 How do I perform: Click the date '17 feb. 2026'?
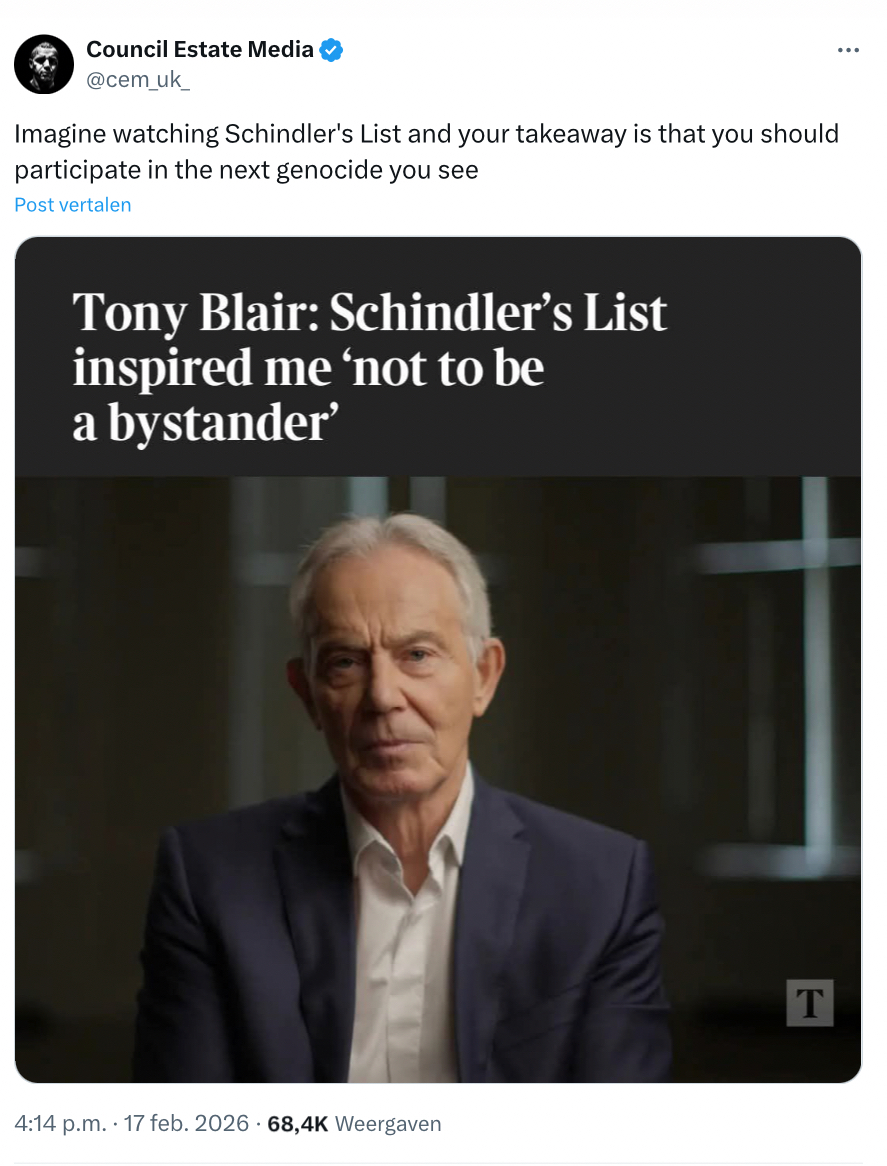point(185,1123)
